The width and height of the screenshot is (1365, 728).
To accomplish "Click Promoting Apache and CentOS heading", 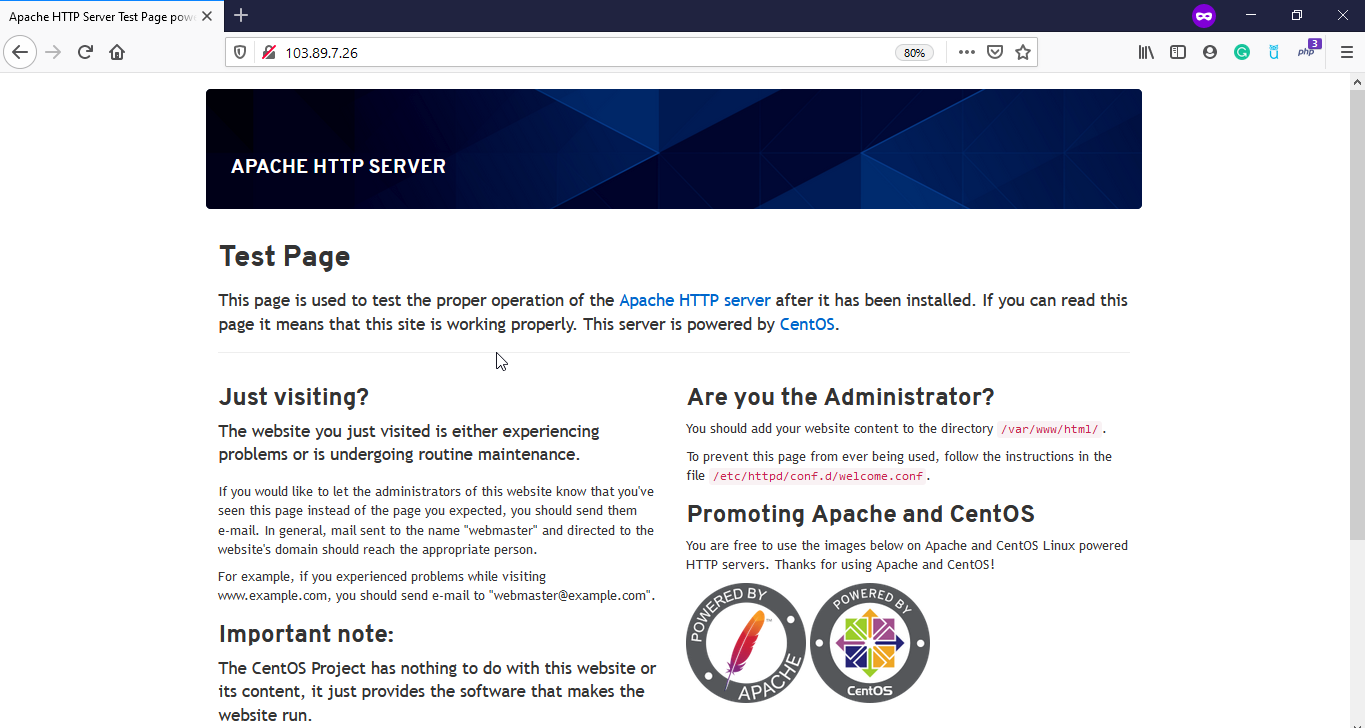I will pyautogui.click(x=861, y=514).
